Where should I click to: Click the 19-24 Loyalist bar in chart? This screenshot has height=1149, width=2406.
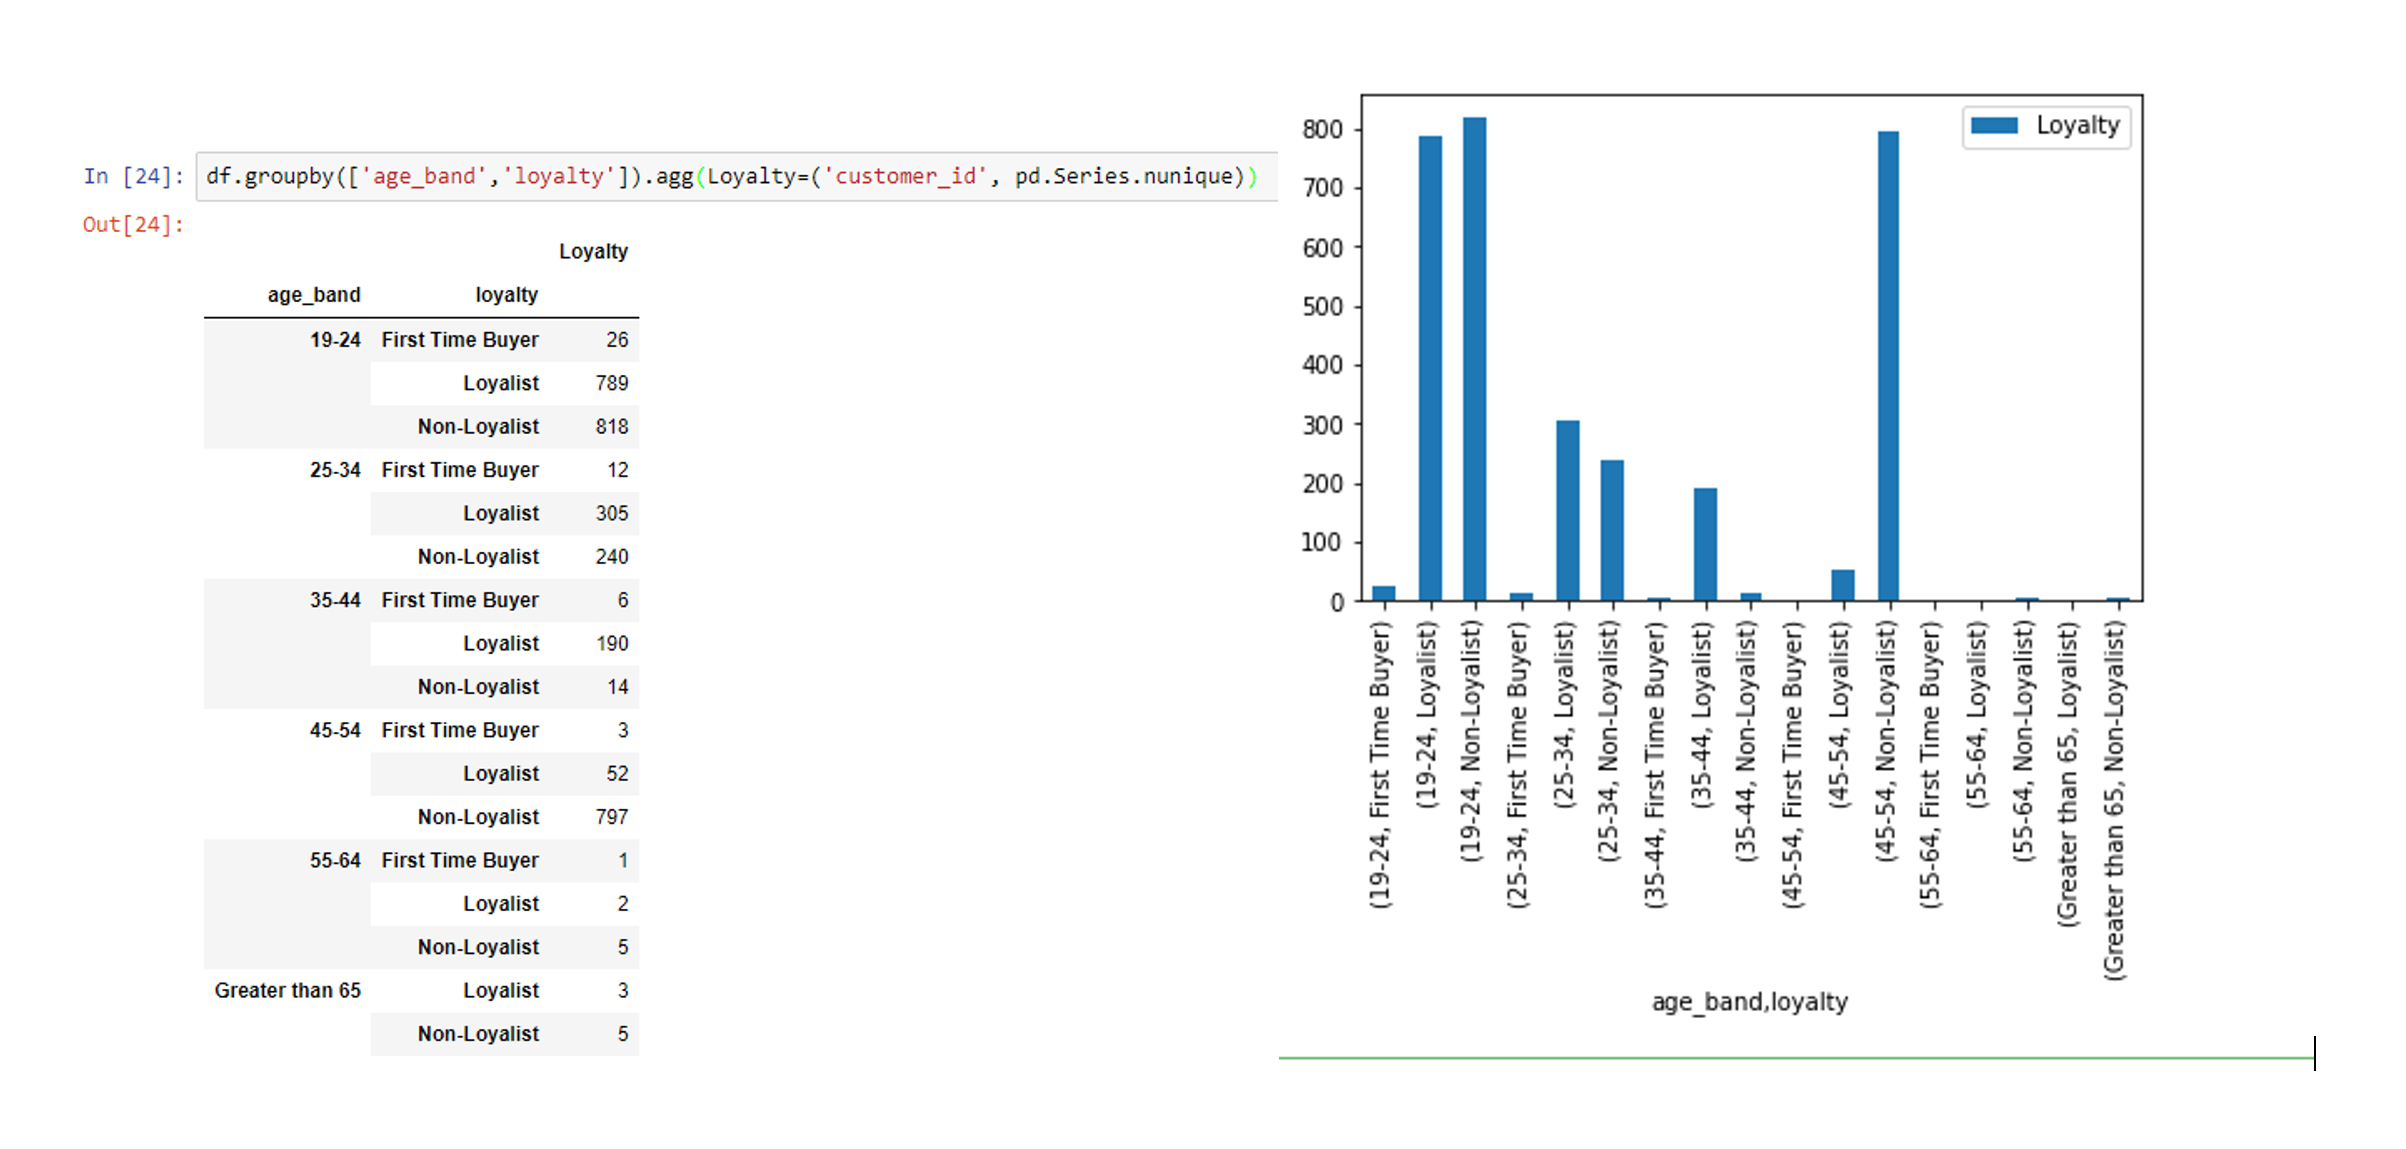[x=1430, y=370]
